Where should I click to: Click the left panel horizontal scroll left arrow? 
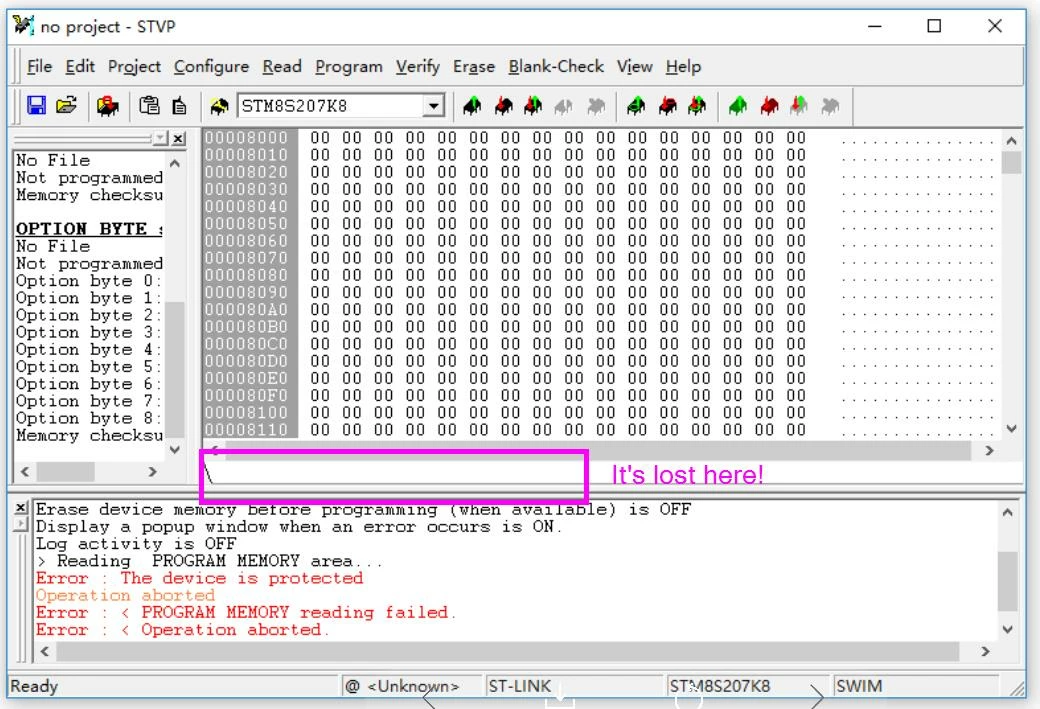[x=25, y=472]
